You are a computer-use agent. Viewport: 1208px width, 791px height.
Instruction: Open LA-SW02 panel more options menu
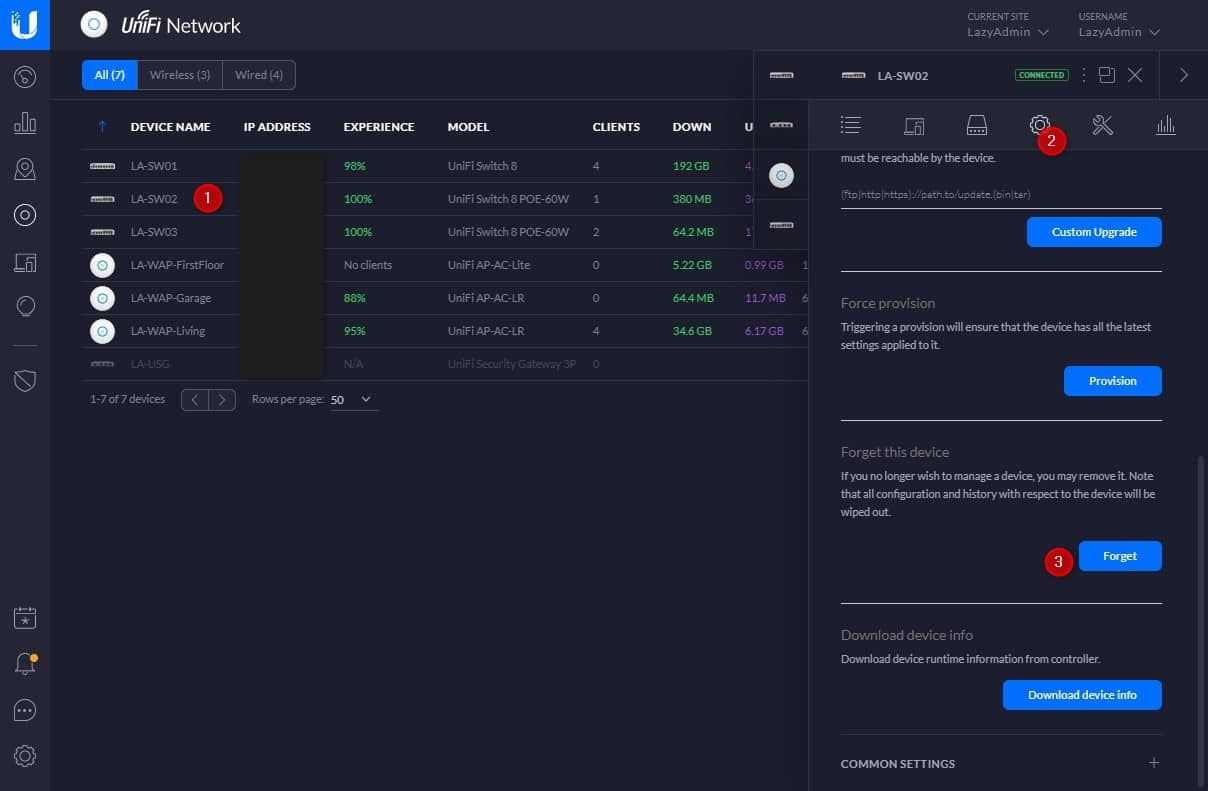1083,75
